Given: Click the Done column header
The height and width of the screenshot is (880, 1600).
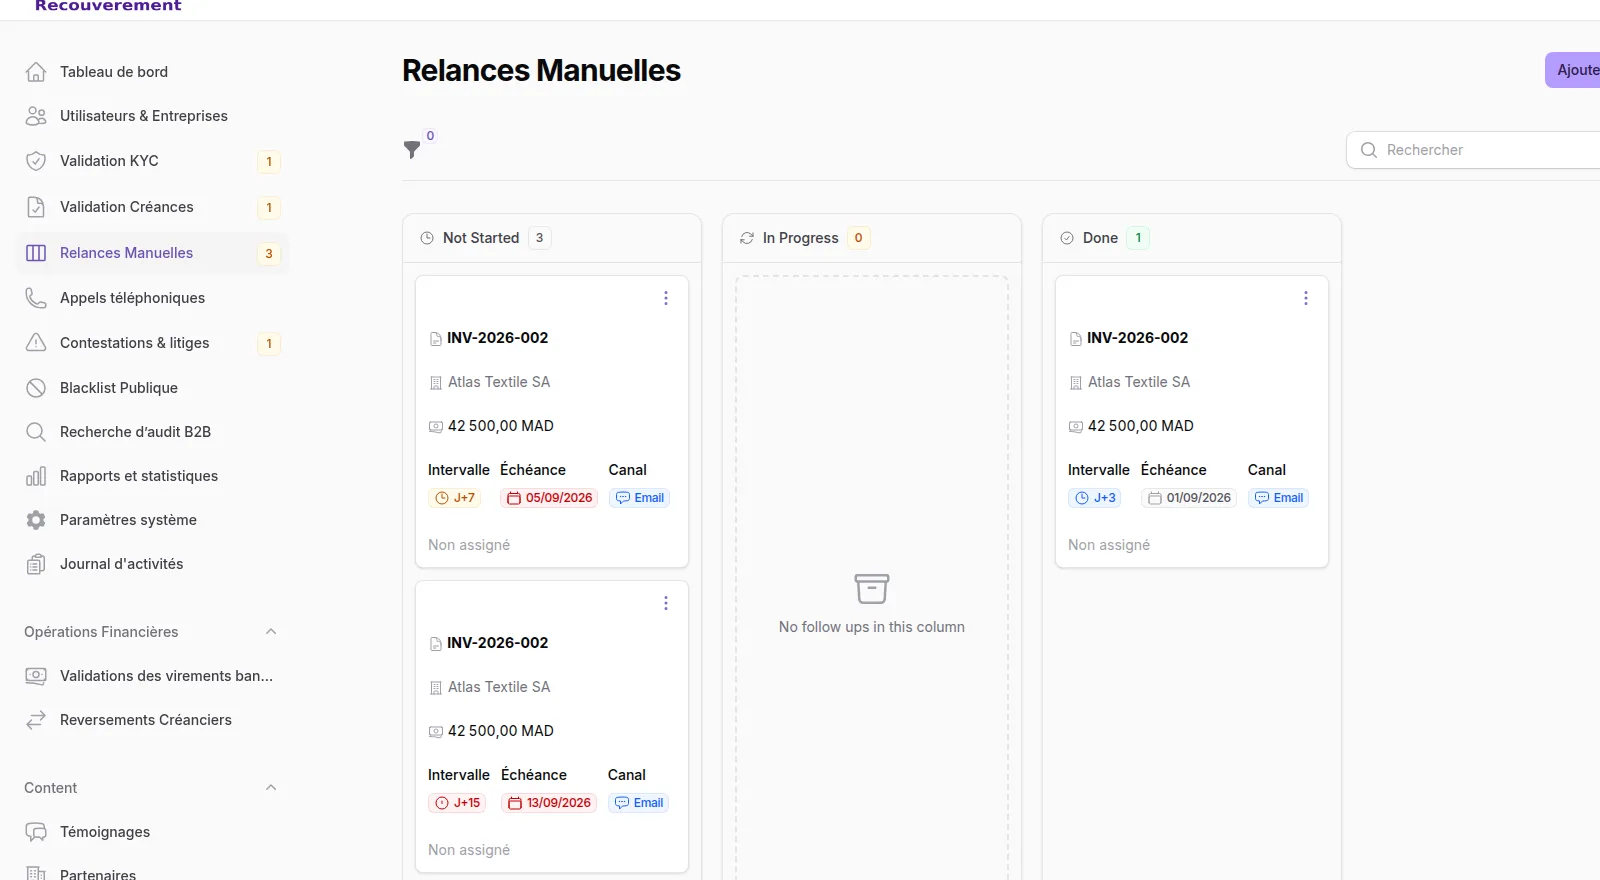Looking at the screenshot, I should pos(1192,238).
